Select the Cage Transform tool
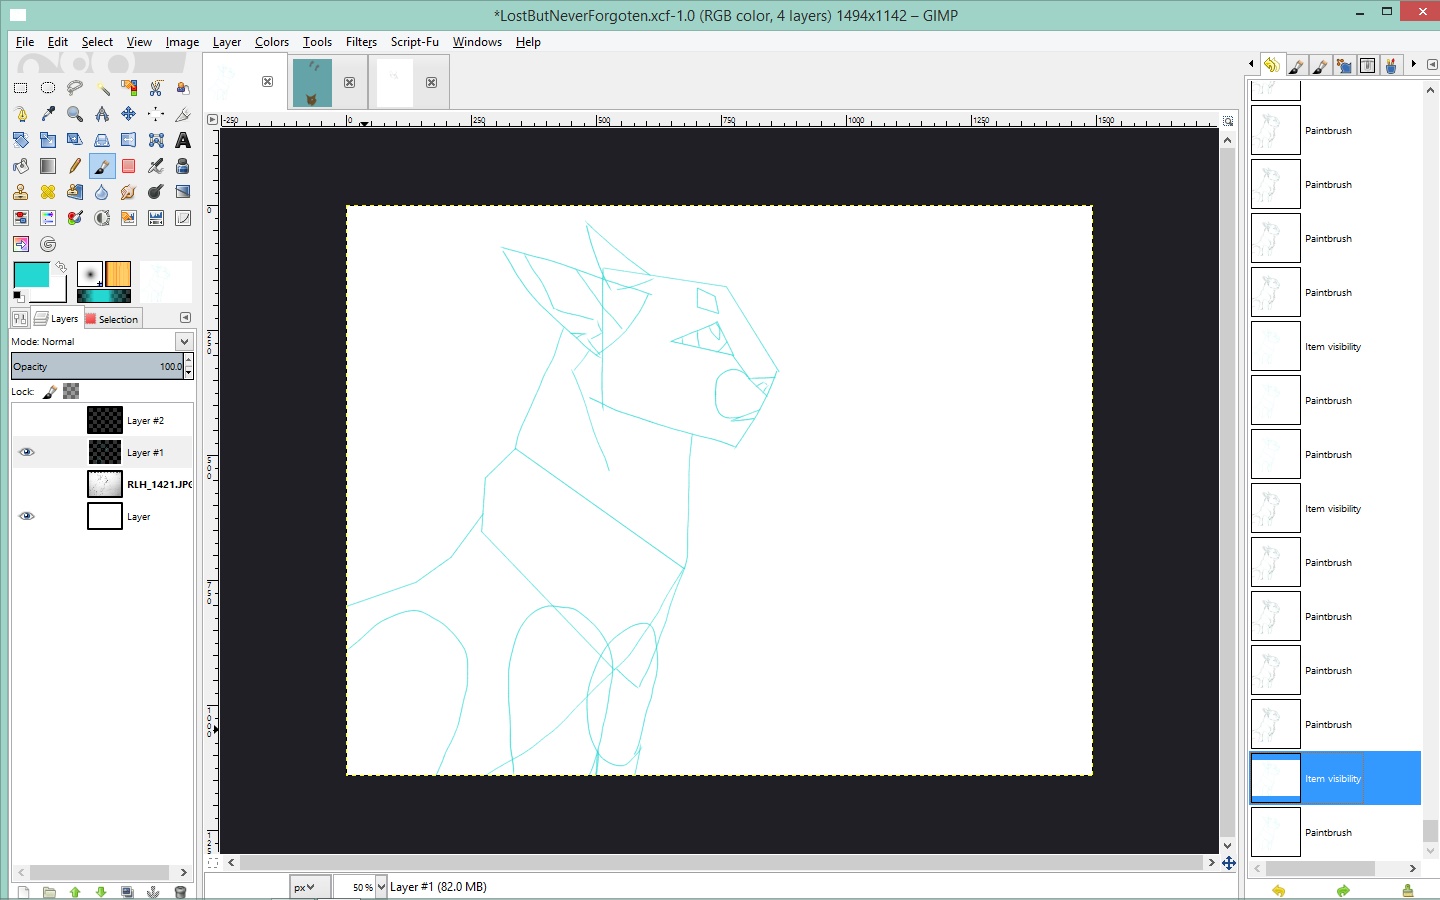1440x900 pixels. pos(156,140)
